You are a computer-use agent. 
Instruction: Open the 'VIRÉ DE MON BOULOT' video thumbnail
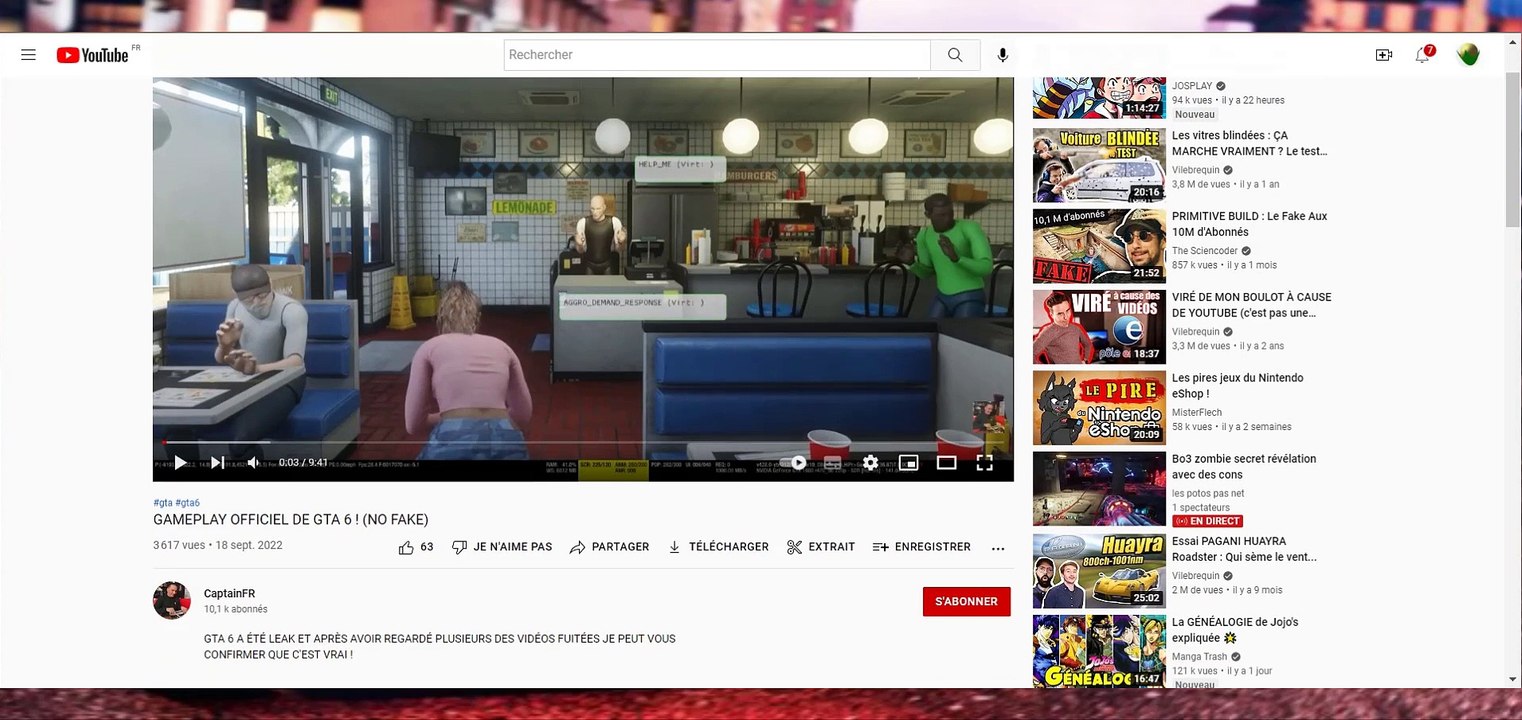coord(1099,327)
